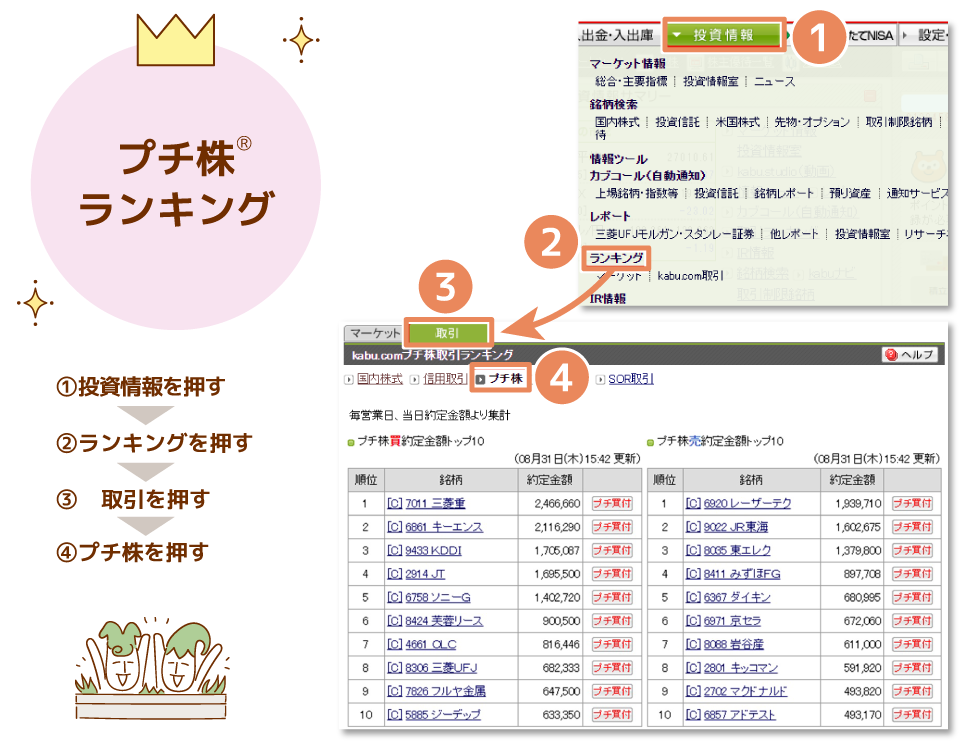
Task: Open 他レポート under レポート
Action: click(794, 234)
